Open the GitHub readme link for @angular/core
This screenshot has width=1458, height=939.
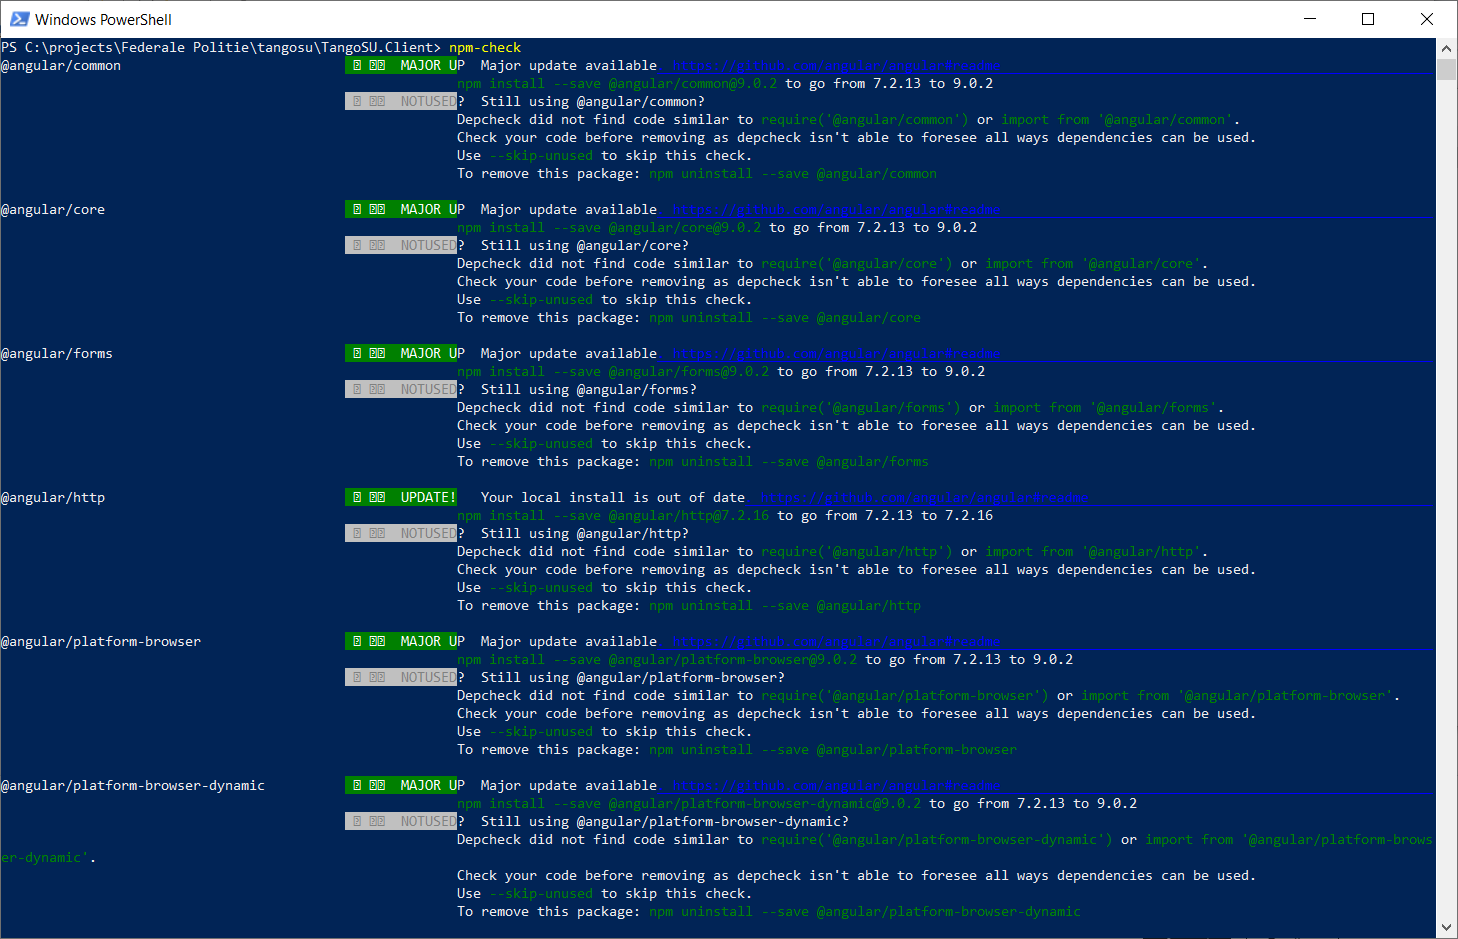pos(837,209)
